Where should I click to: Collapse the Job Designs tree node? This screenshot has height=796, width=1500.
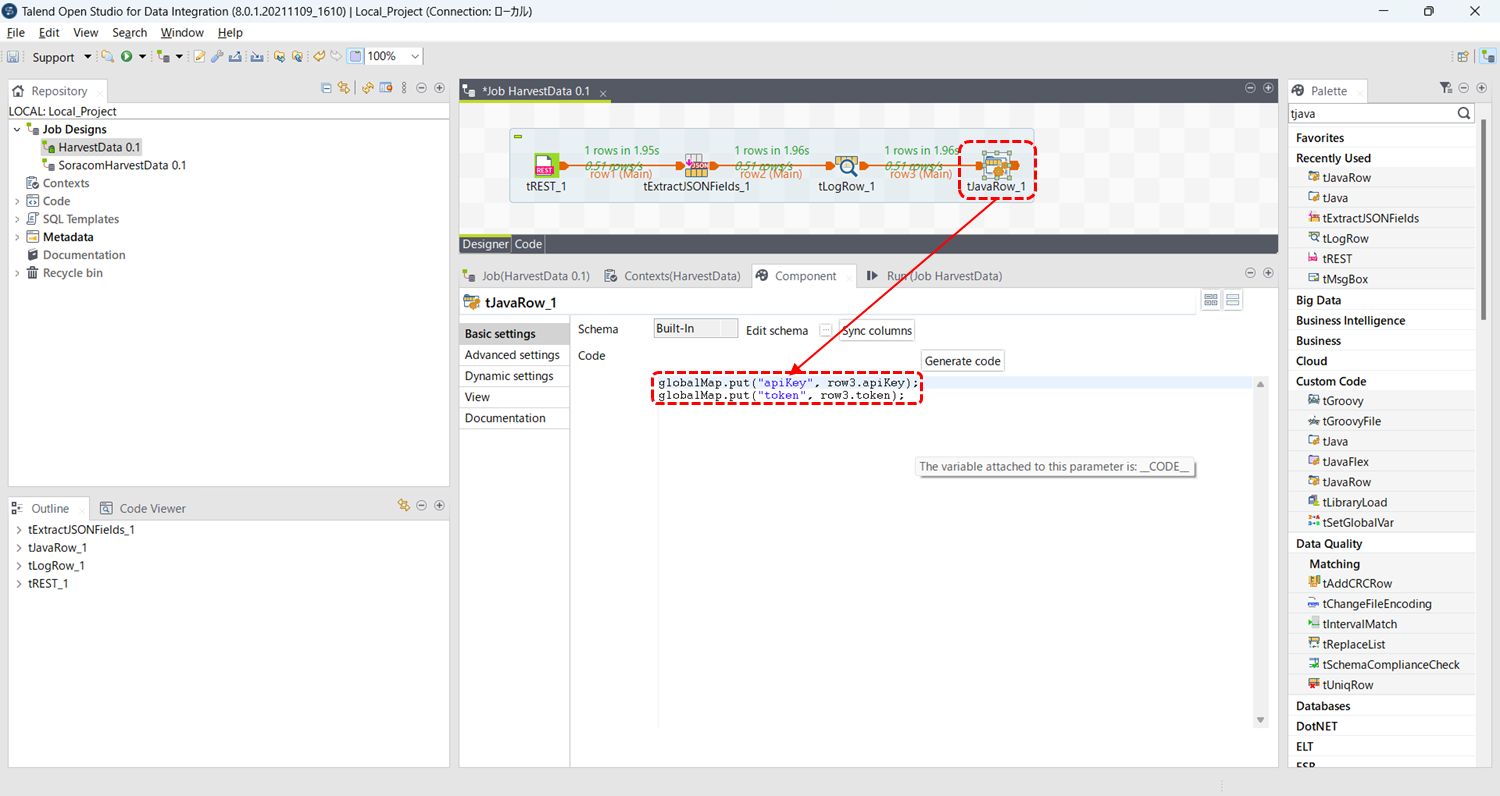(16, 128)
